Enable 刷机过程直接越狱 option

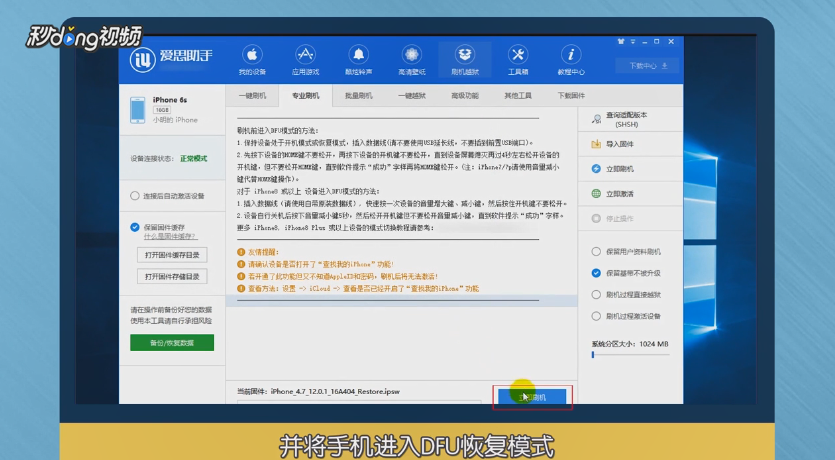coord(596,294)
